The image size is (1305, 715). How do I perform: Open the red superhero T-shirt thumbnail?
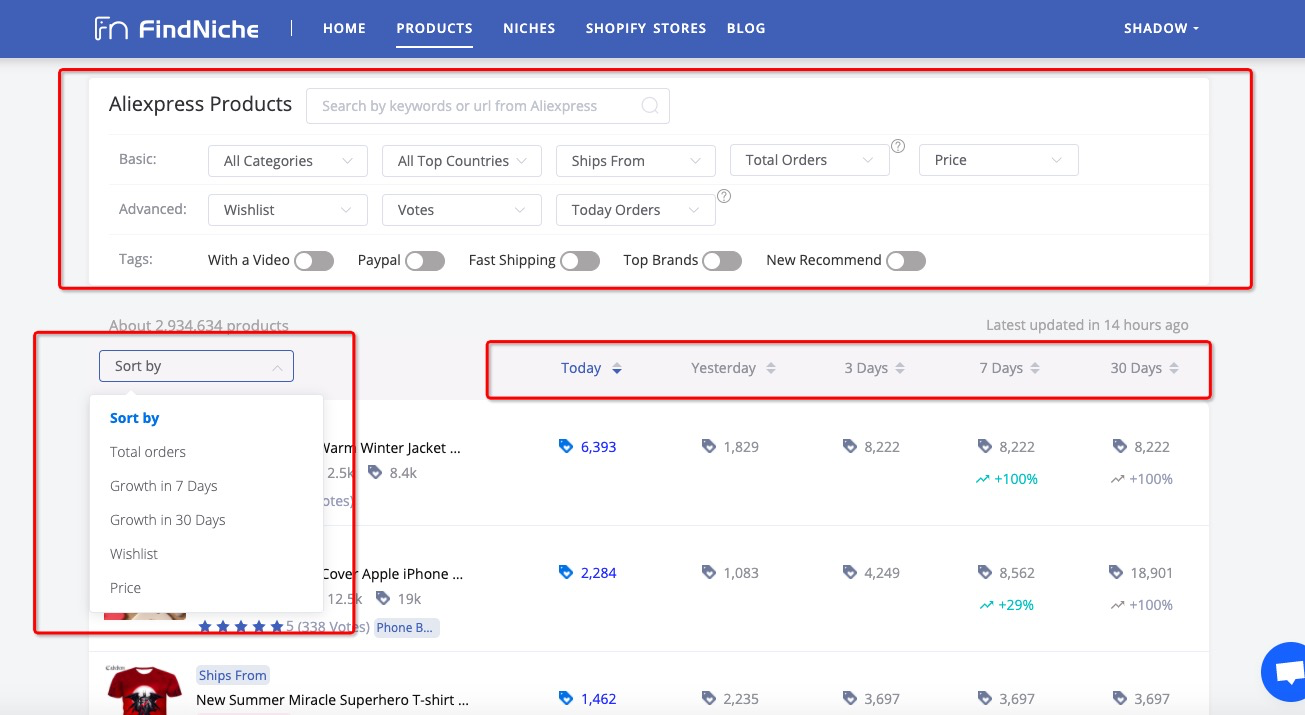(x=145, y=690)
